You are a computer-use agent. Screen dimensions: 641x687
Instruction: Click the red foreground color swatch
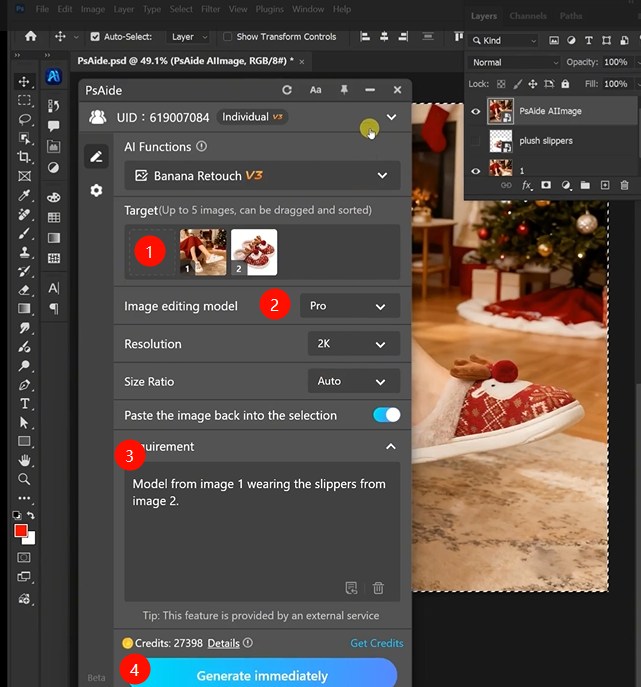pyautogui.click(x=21, y=531)
